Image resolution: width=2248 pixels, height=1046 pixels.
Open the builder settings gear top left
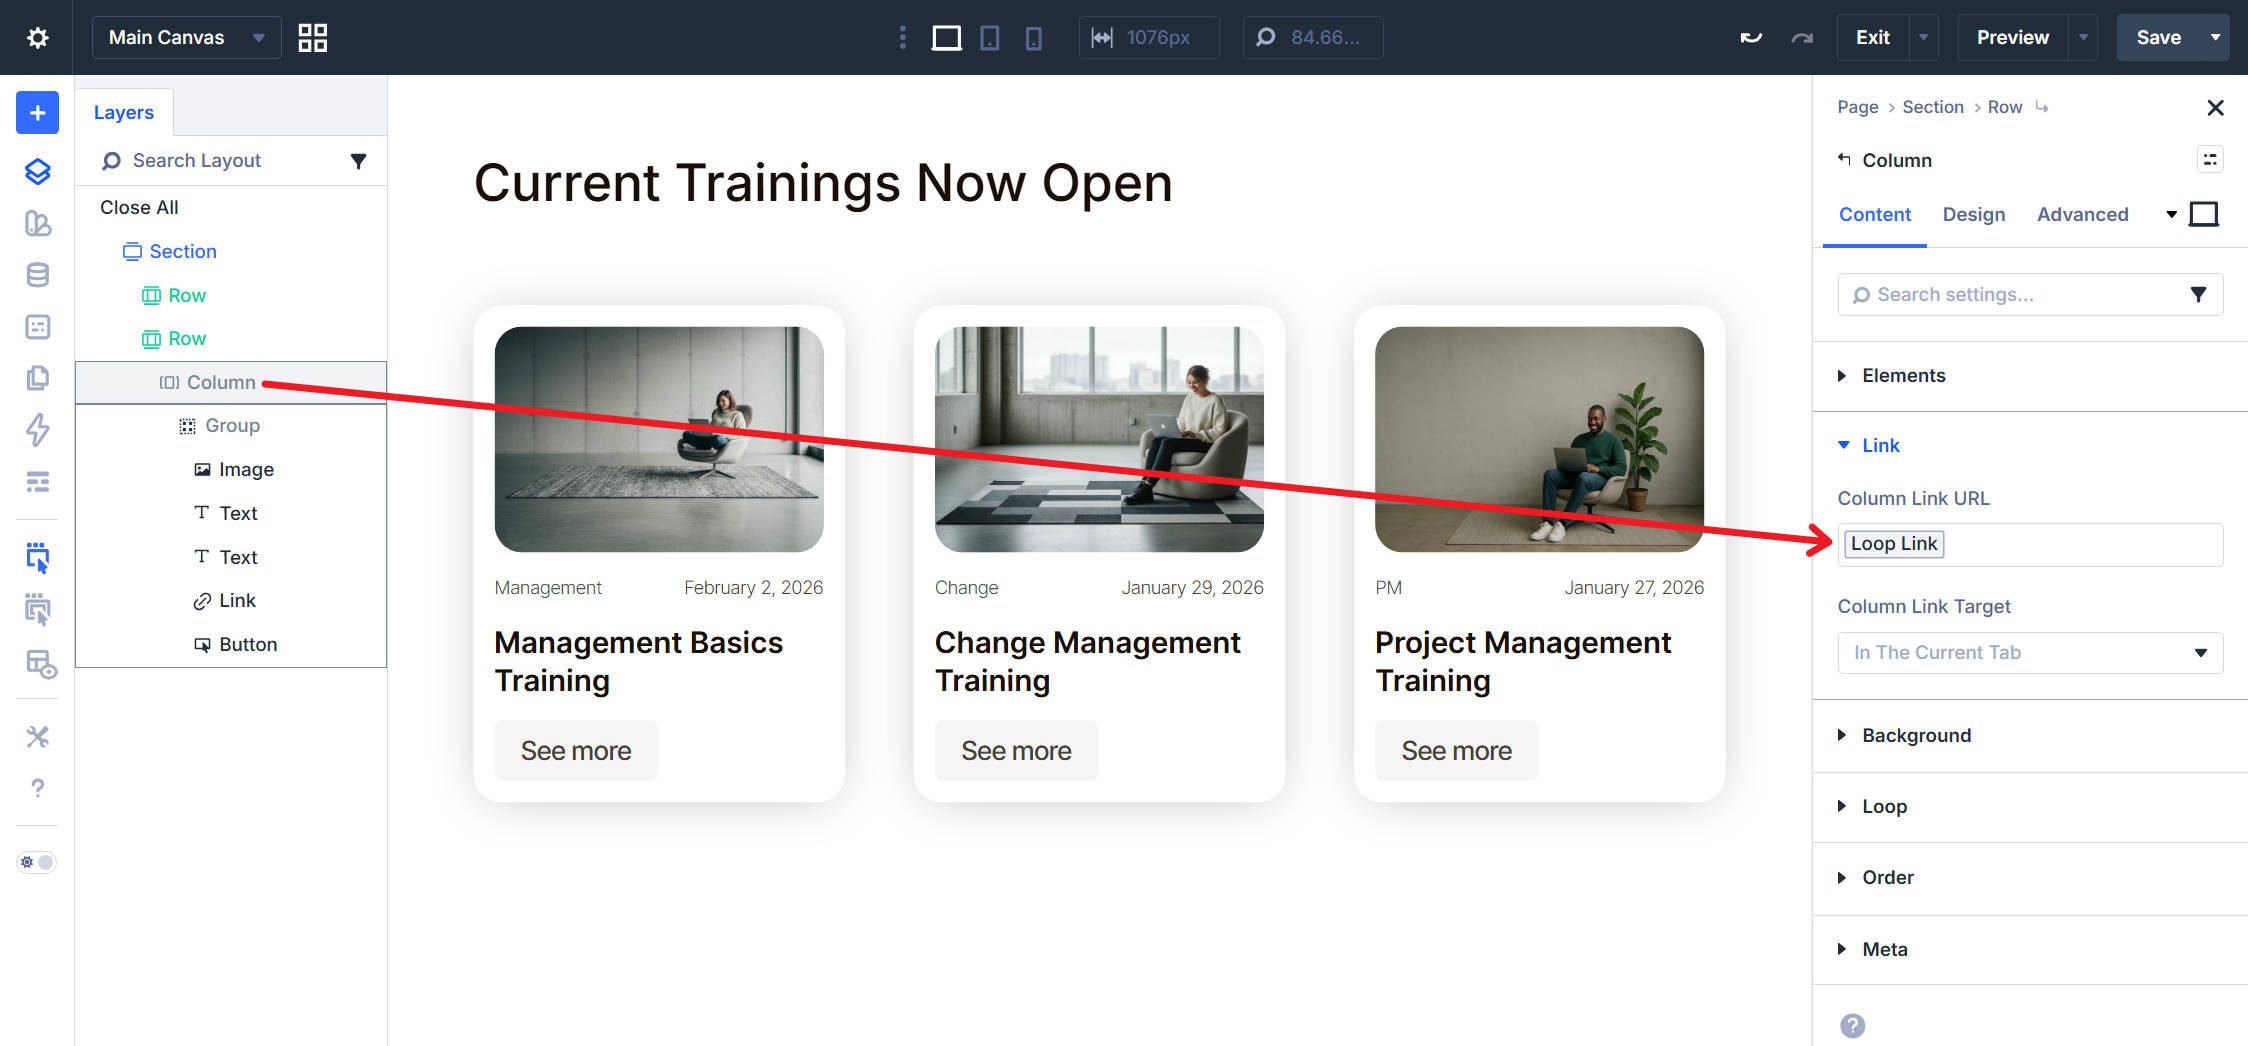pos(36,37)
